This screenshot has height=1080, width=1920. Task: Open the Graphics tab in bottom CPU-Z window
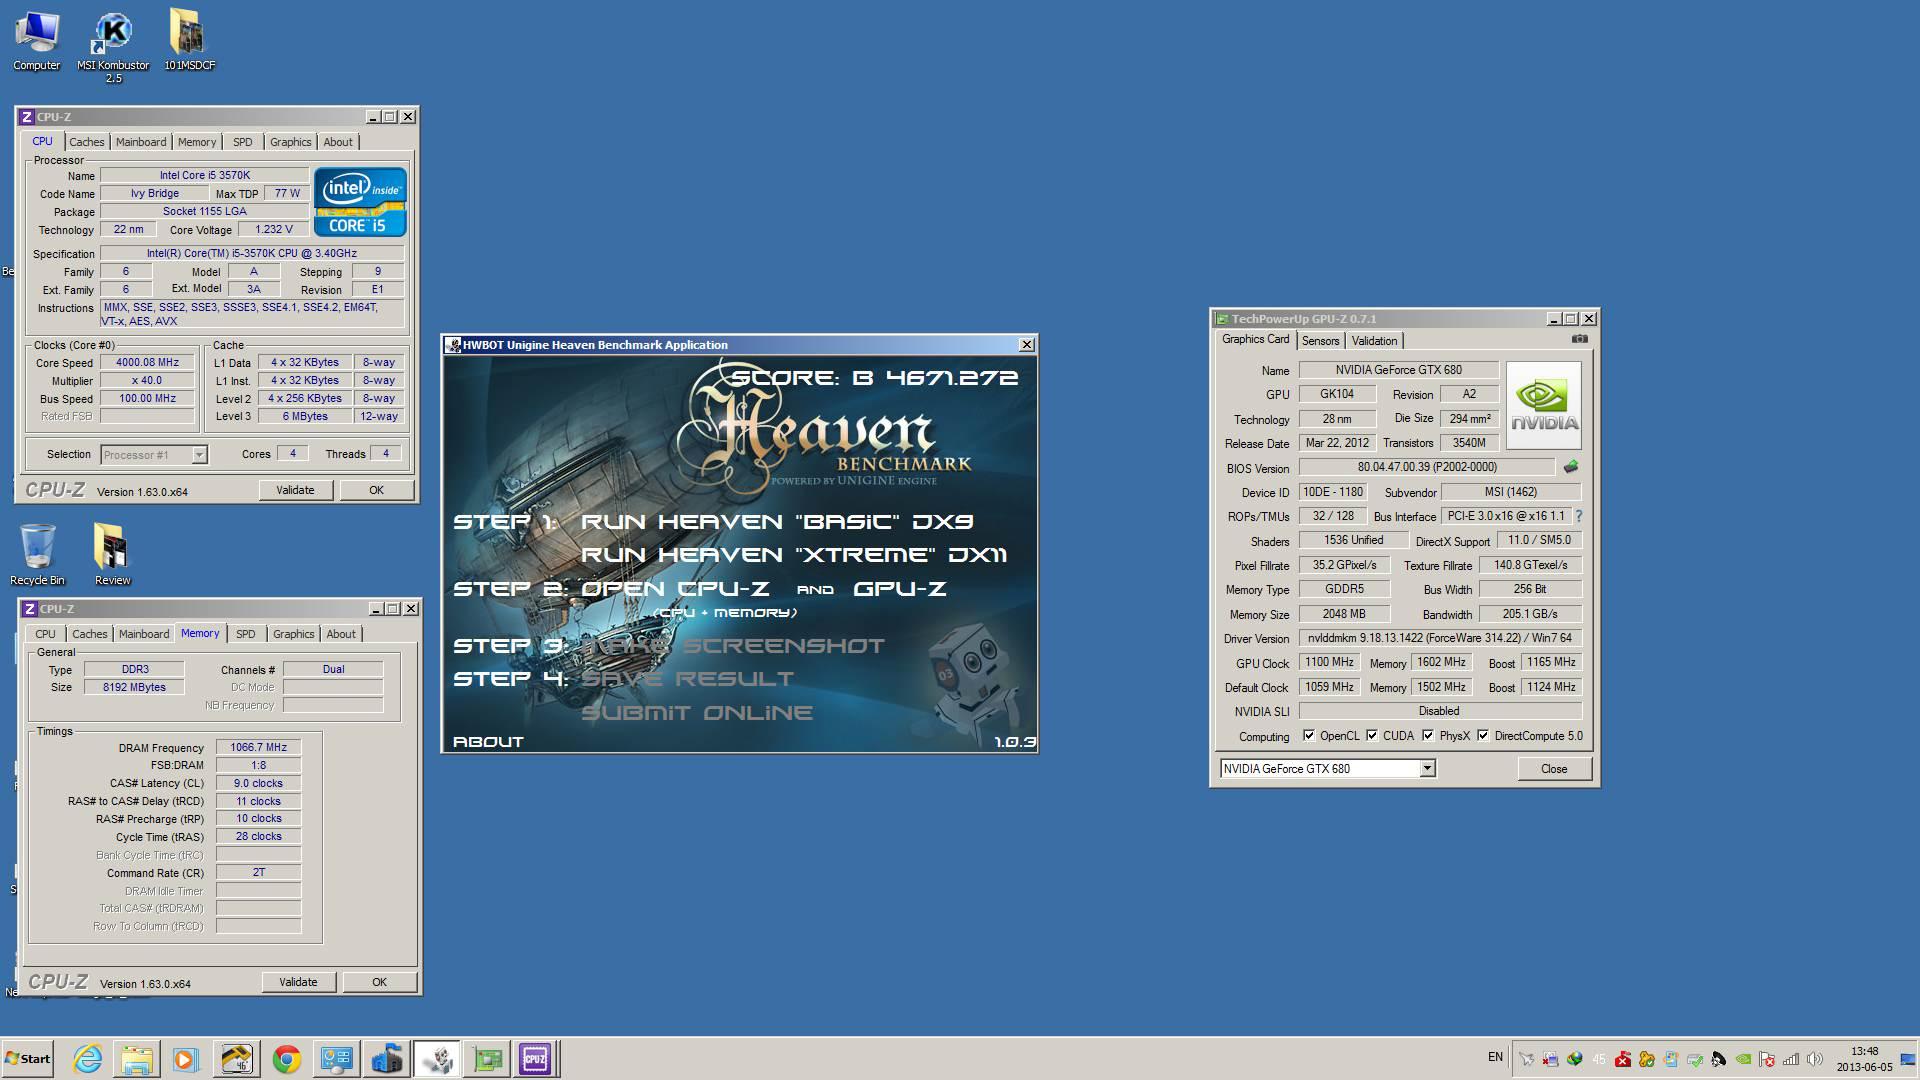[293, 634]
